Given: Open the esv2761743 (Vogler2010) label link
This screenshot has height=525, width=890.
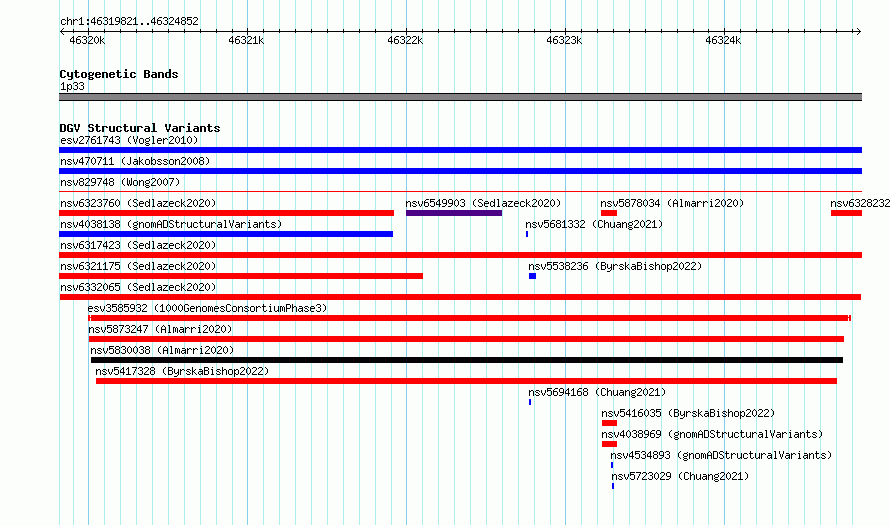Looking at the screenshot, I should click(x=129, y=140).
